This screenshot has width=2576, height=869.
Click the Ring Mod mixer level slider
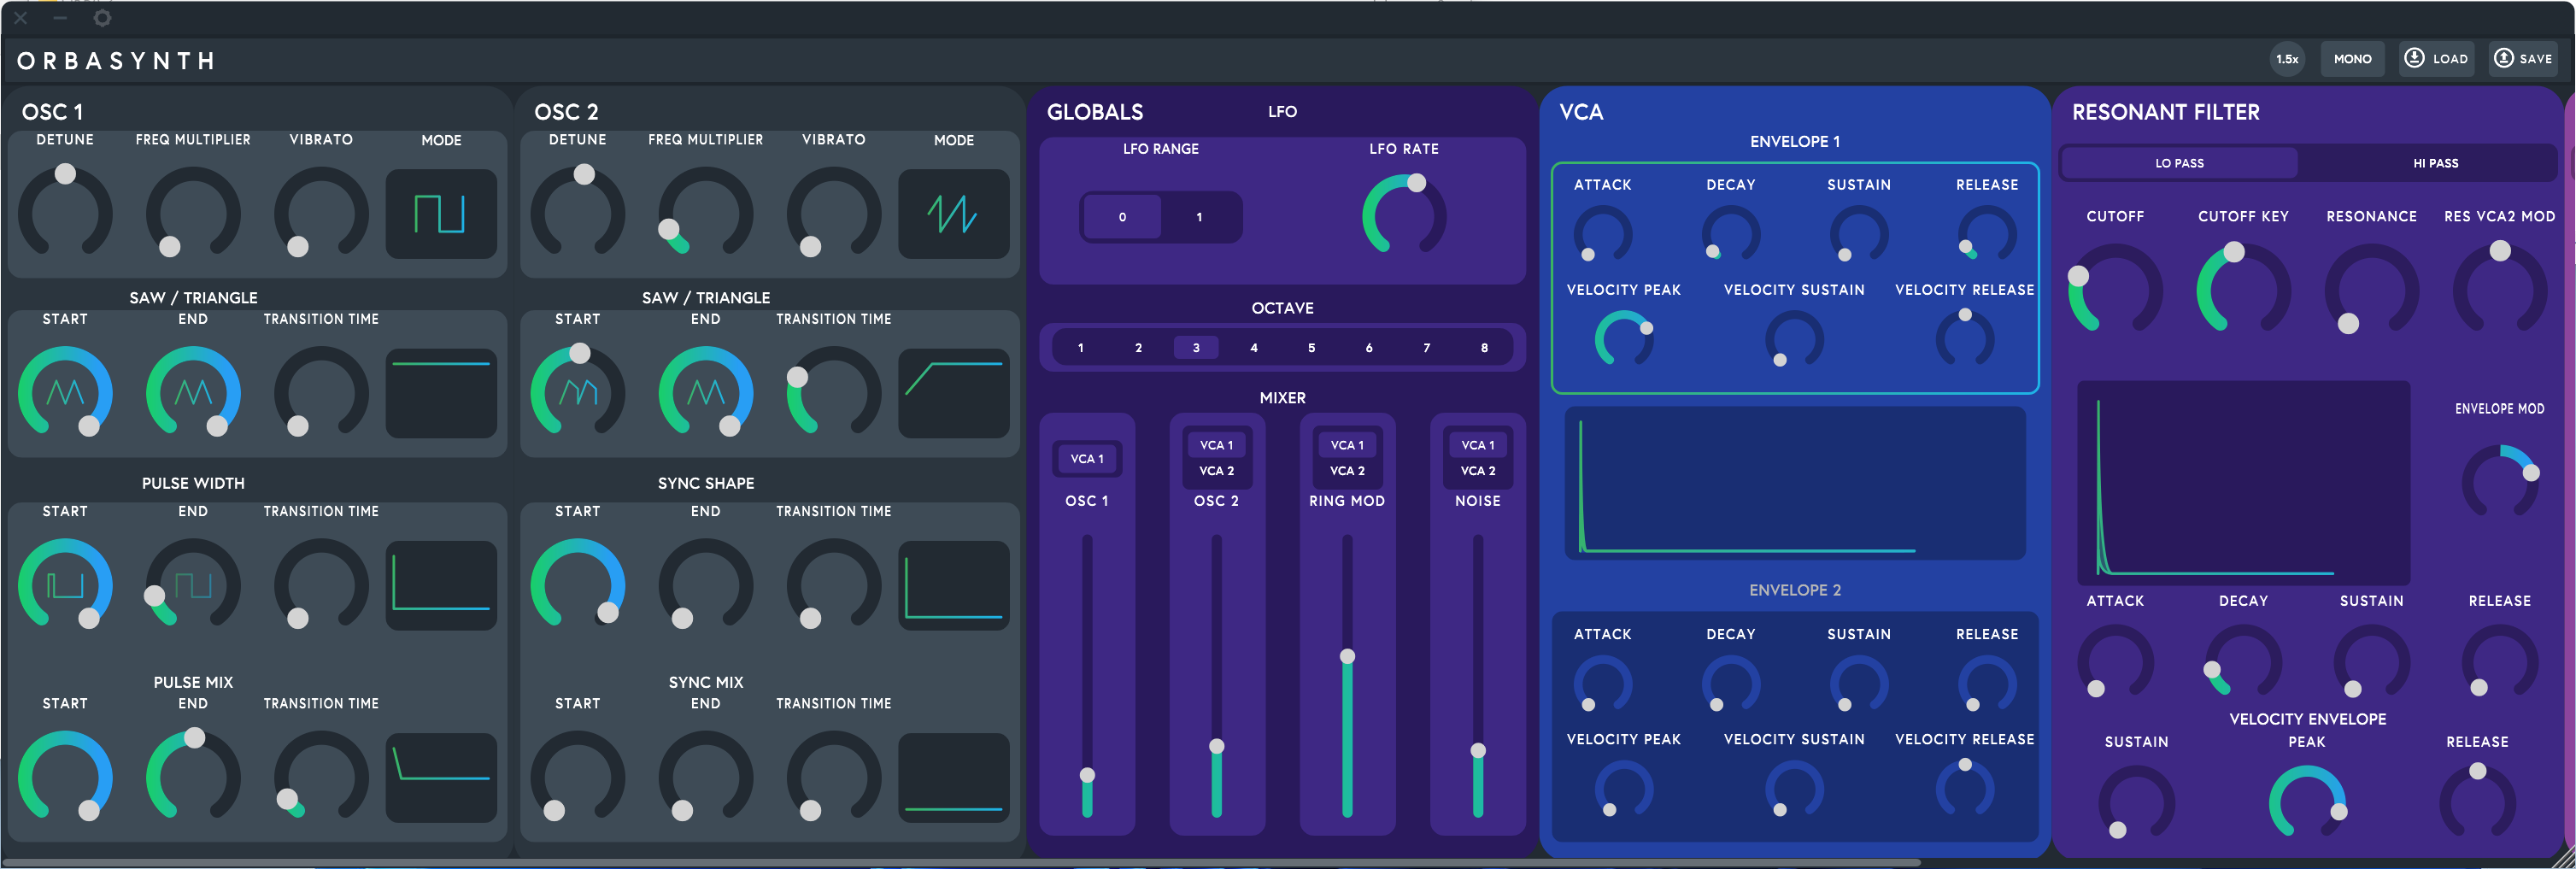click(1347, 676)
